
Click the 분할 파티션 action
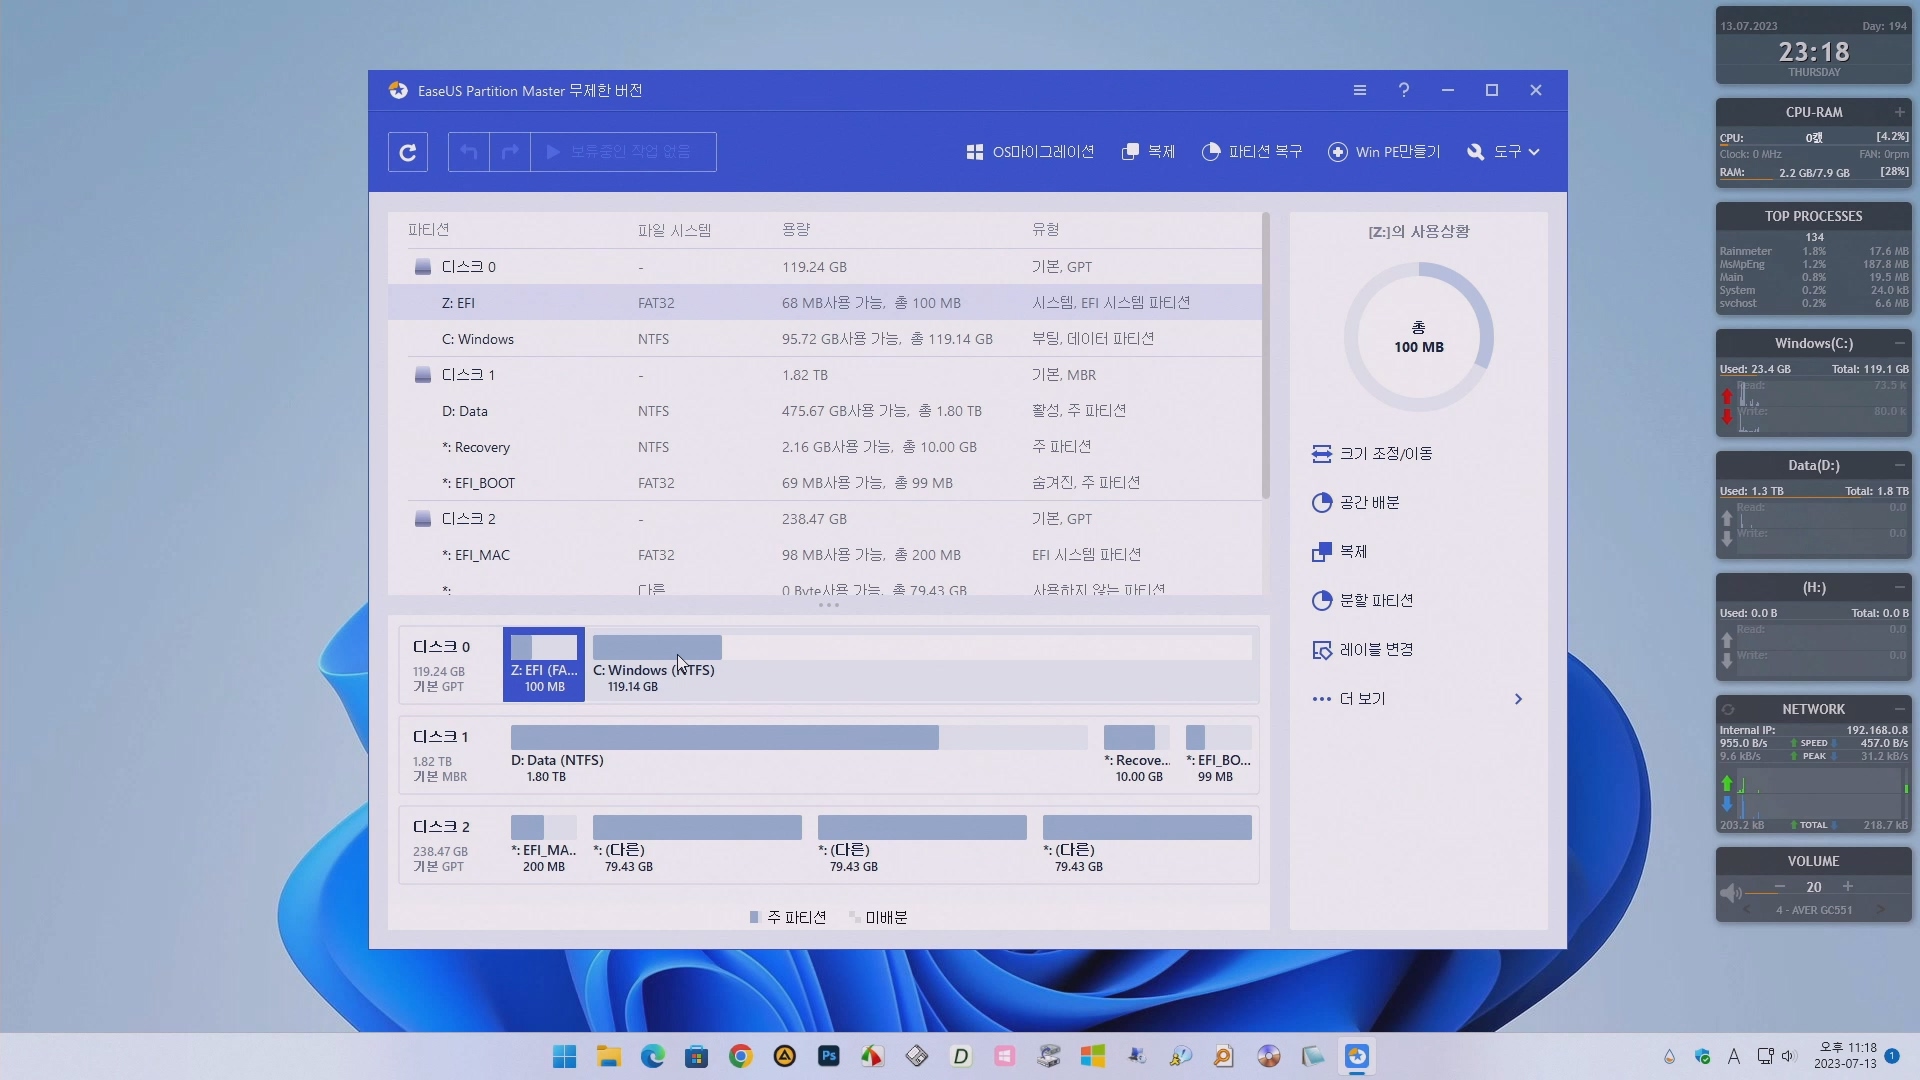pos(1362,601)
